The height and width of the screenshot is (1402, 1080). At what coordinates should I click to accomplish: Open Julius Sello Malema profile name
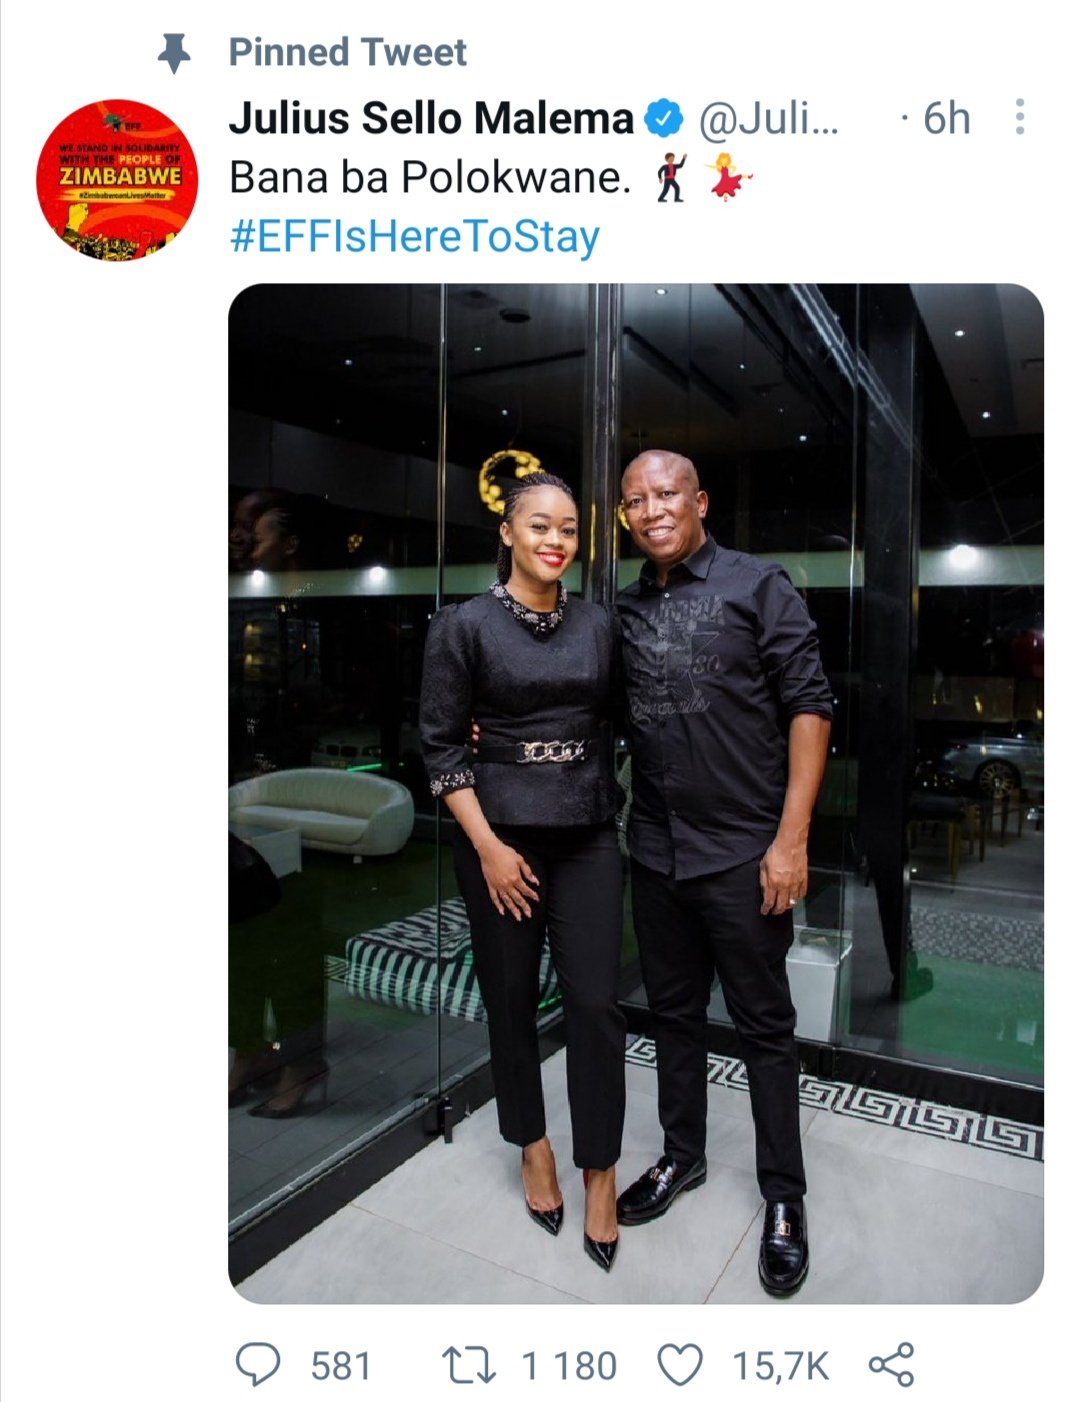pos(431,118)
